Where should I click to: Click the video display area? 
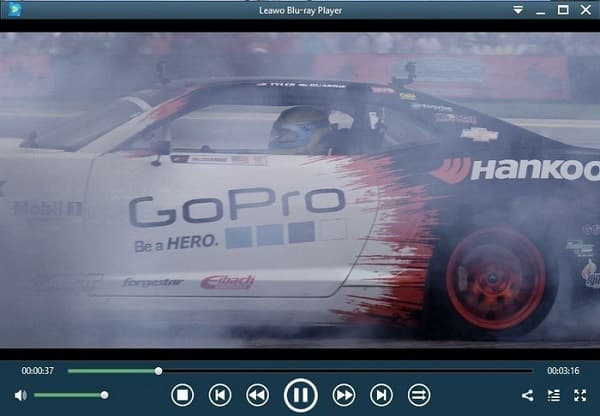[x=300, y=190]
